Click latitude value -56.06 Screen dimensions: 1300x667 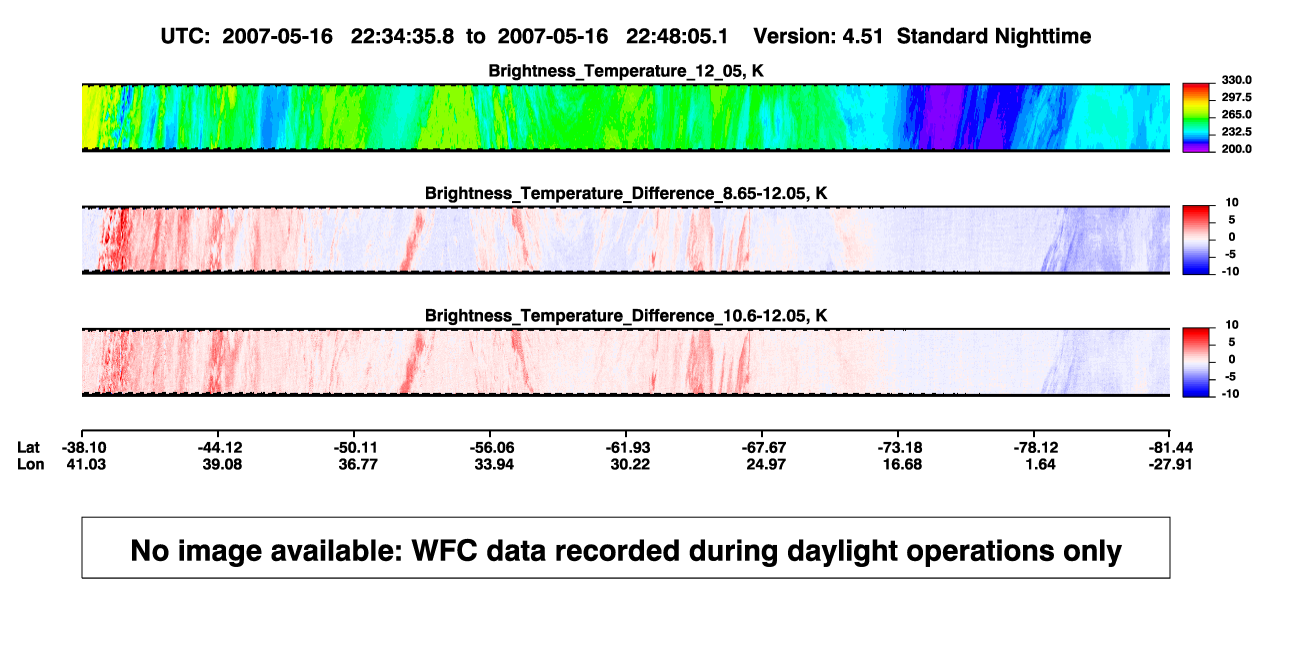[494, 447]
